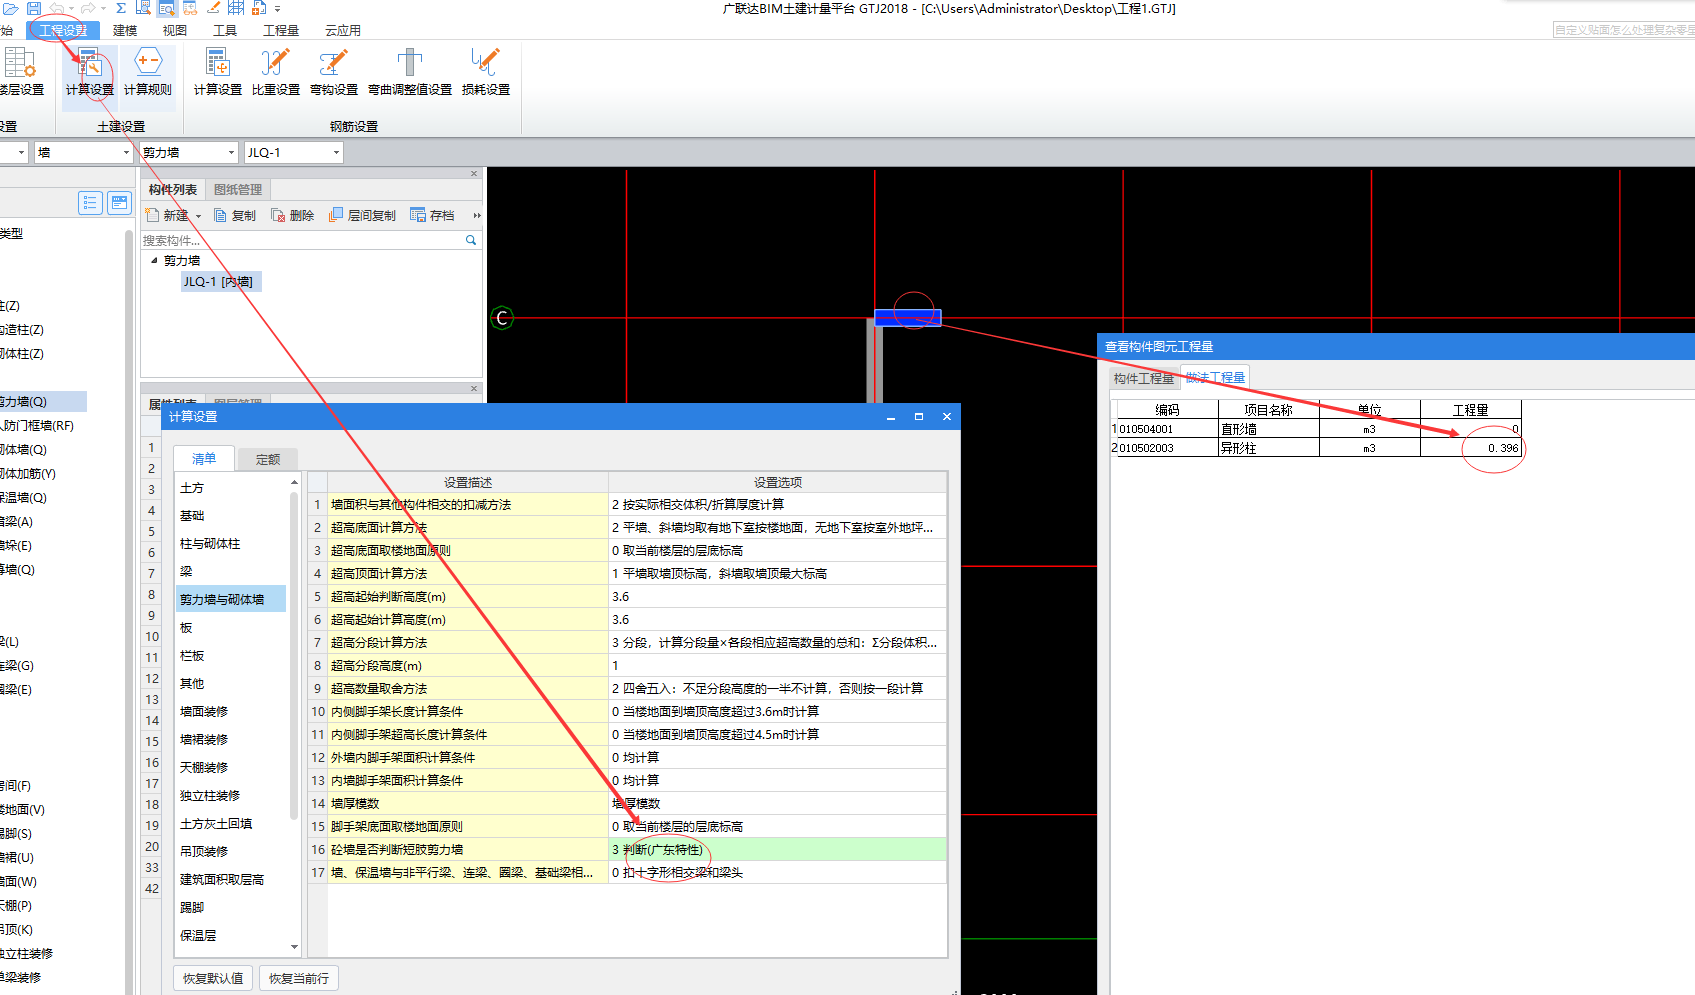Viewport: 1695px width, 995px height.
Task: Click 复制 in component list toolbar
Action: (x=235, y=215)
